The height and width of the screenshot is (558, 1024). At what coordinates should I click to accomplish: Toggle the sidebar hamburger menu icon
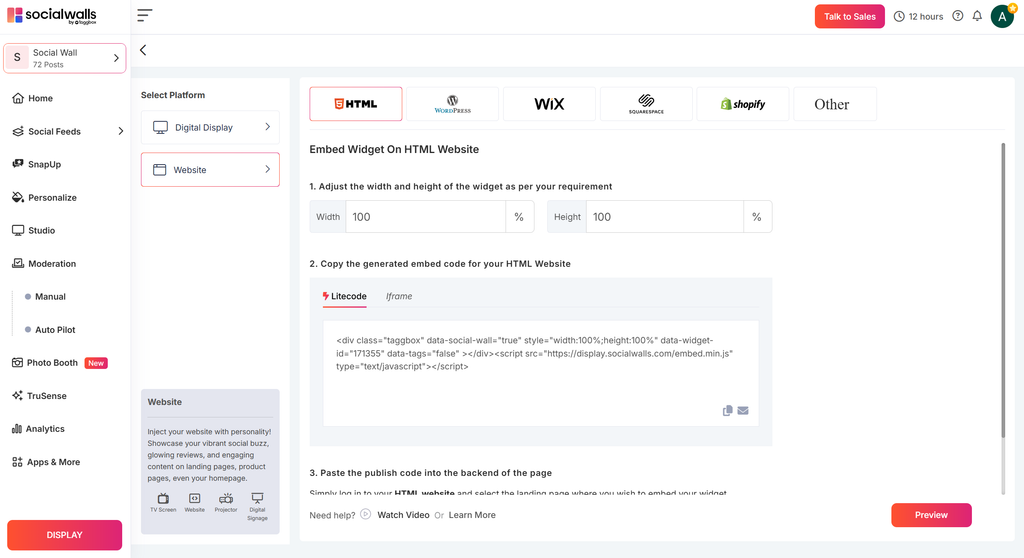(144, 15)
